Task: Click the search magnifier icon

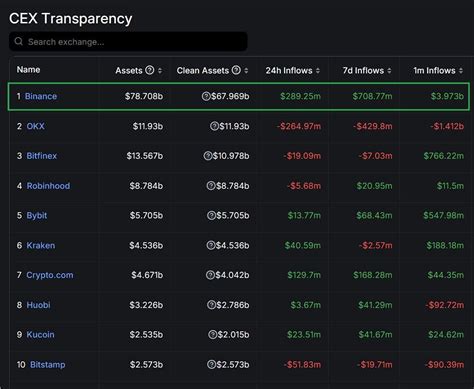Action: (x=19, y=41)
